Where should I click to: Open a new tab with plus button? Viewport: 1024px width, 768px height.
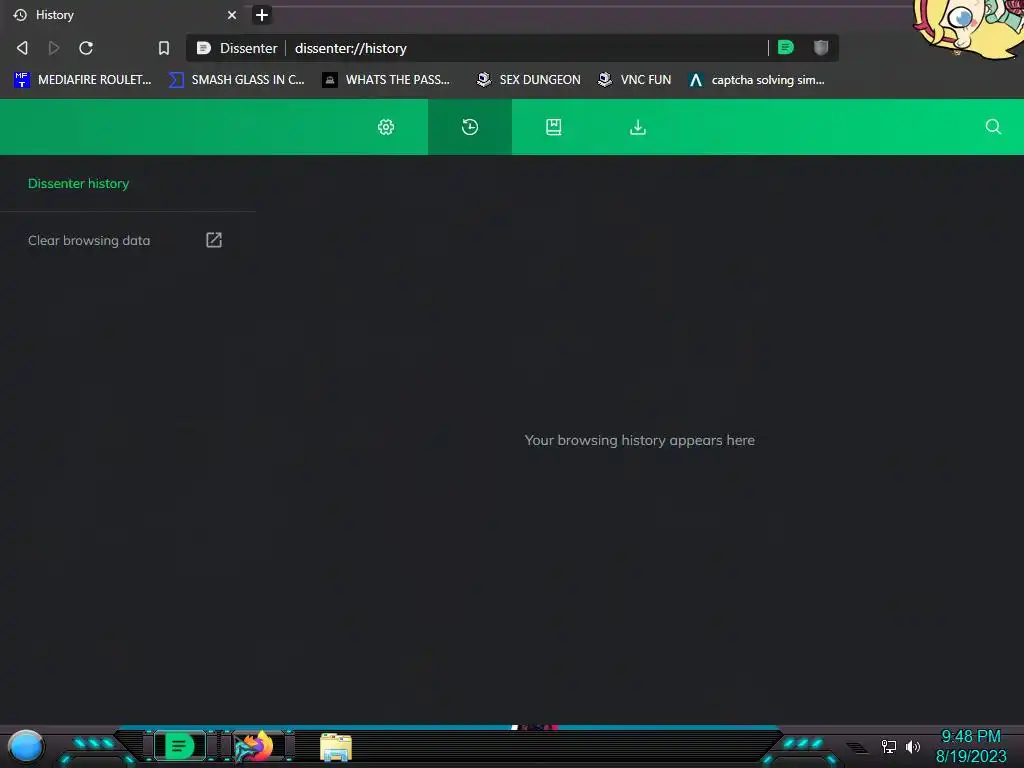[262, 15]
